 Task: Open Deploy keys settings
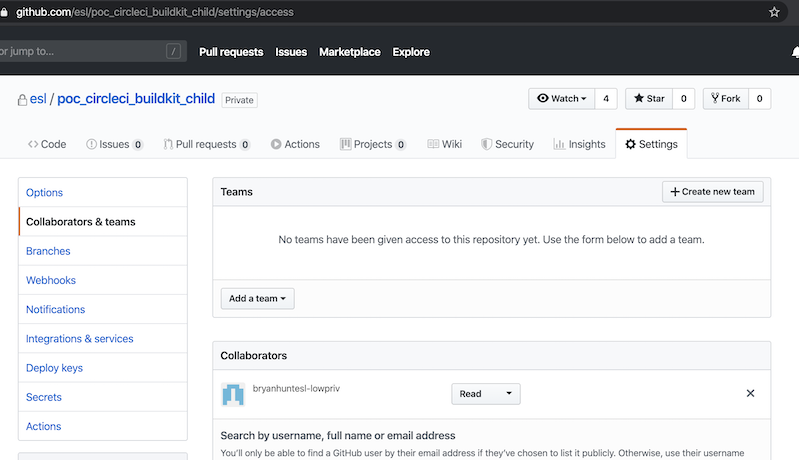coord(103,368)
